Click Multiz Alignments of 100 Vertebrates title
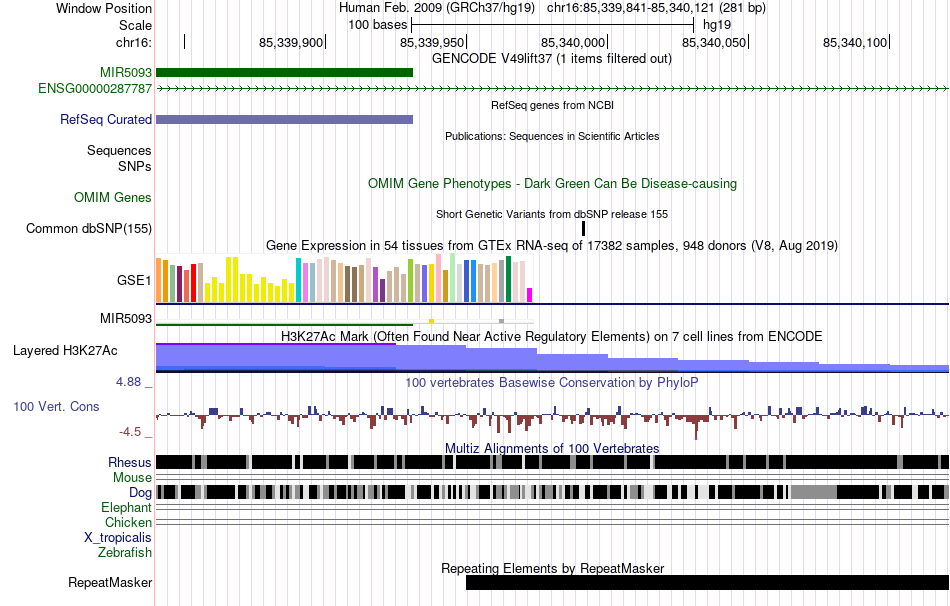Screen dimensions: 950x606 pos(552,448)
